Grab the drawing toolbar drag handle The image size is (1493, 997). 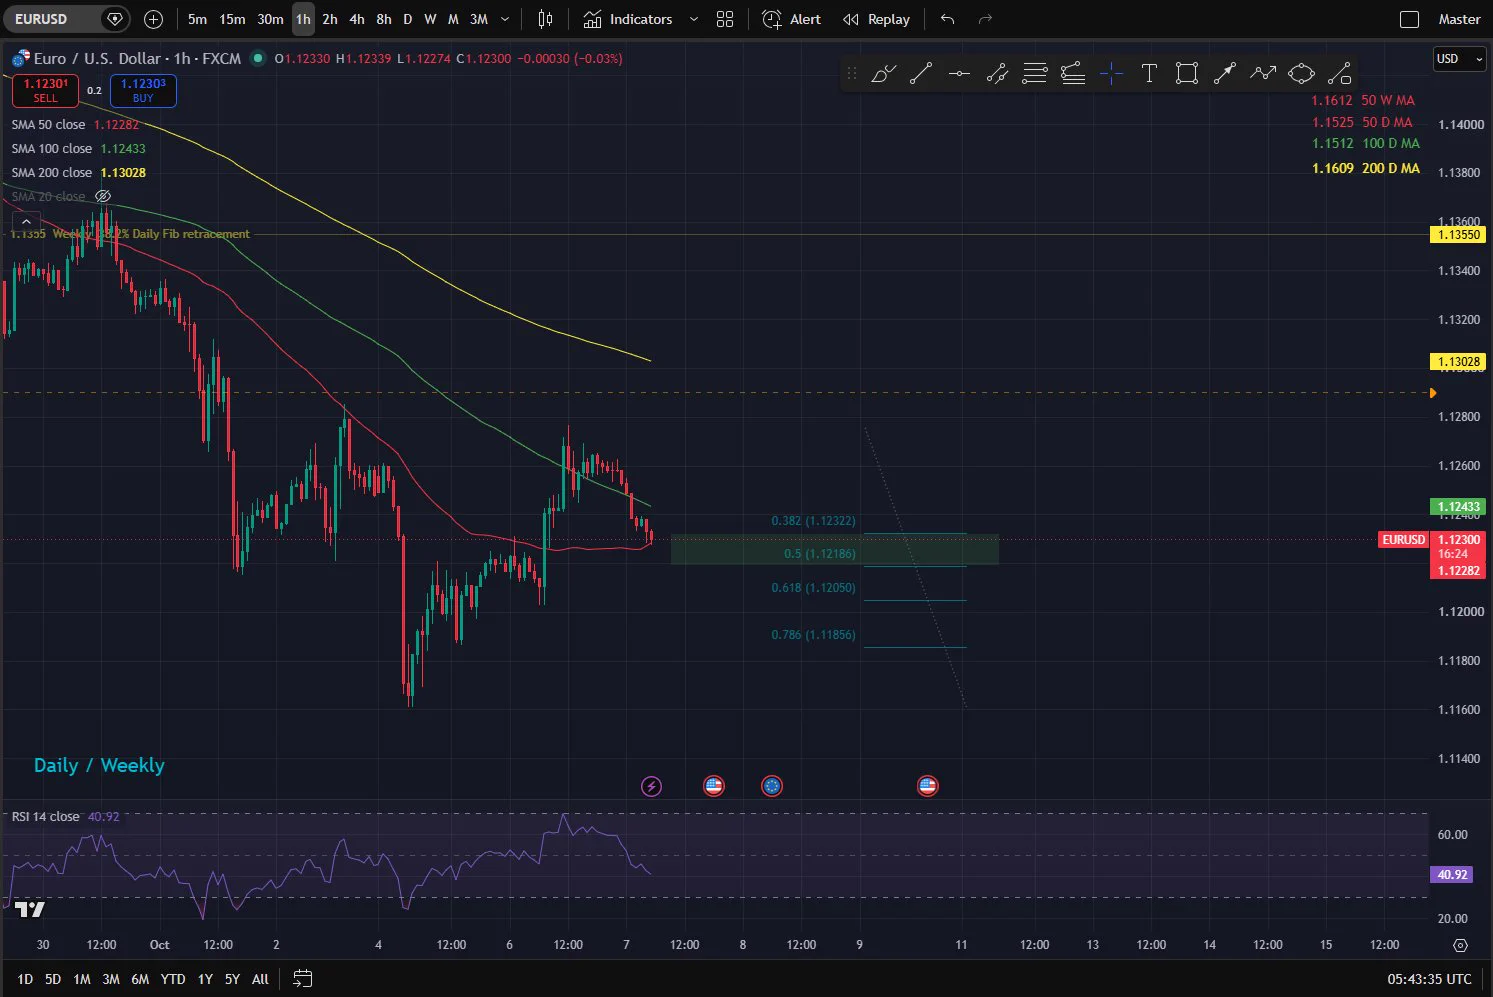[852, 73]
